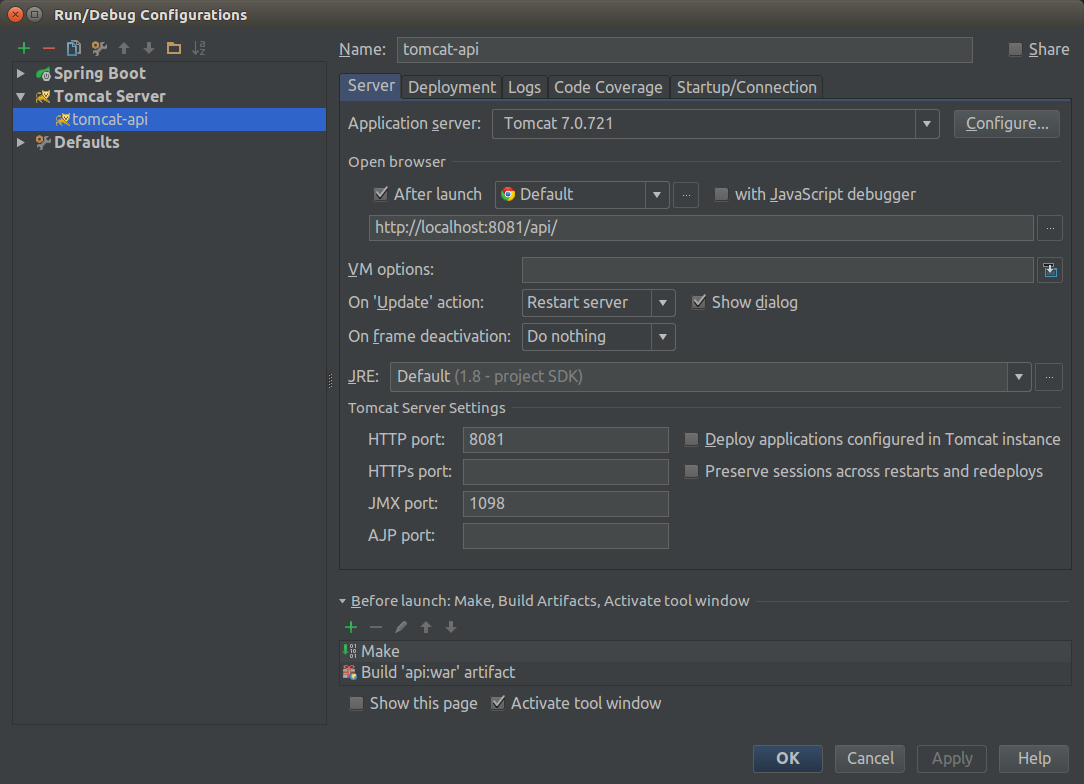The width and height of the screenshot is (1084, 784).
Task: Collapse the Before launch section
Action: [x=342, y=601]
